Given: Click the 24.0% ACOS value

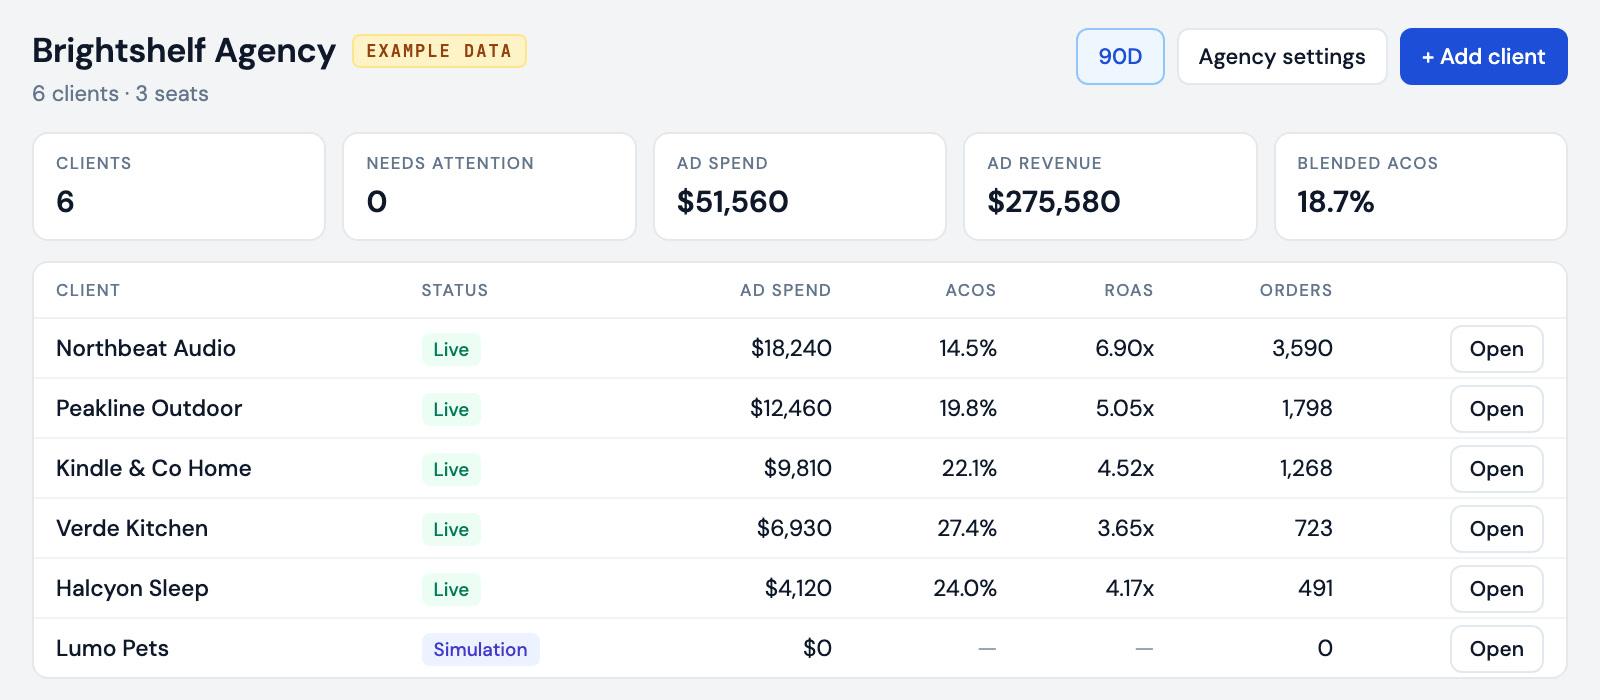Looking at the screenshot, I should (965, 589).
